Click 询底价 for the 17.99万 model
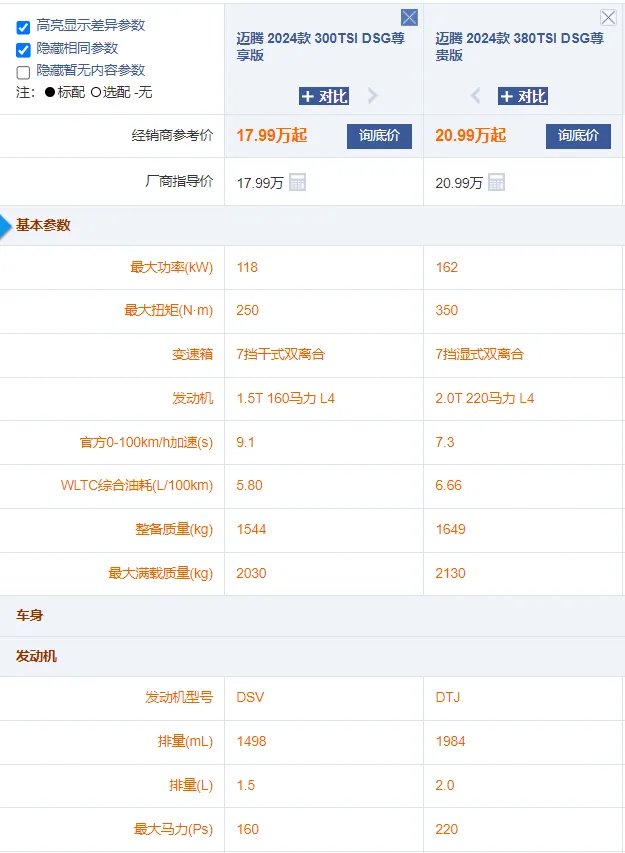 [379, 136]
